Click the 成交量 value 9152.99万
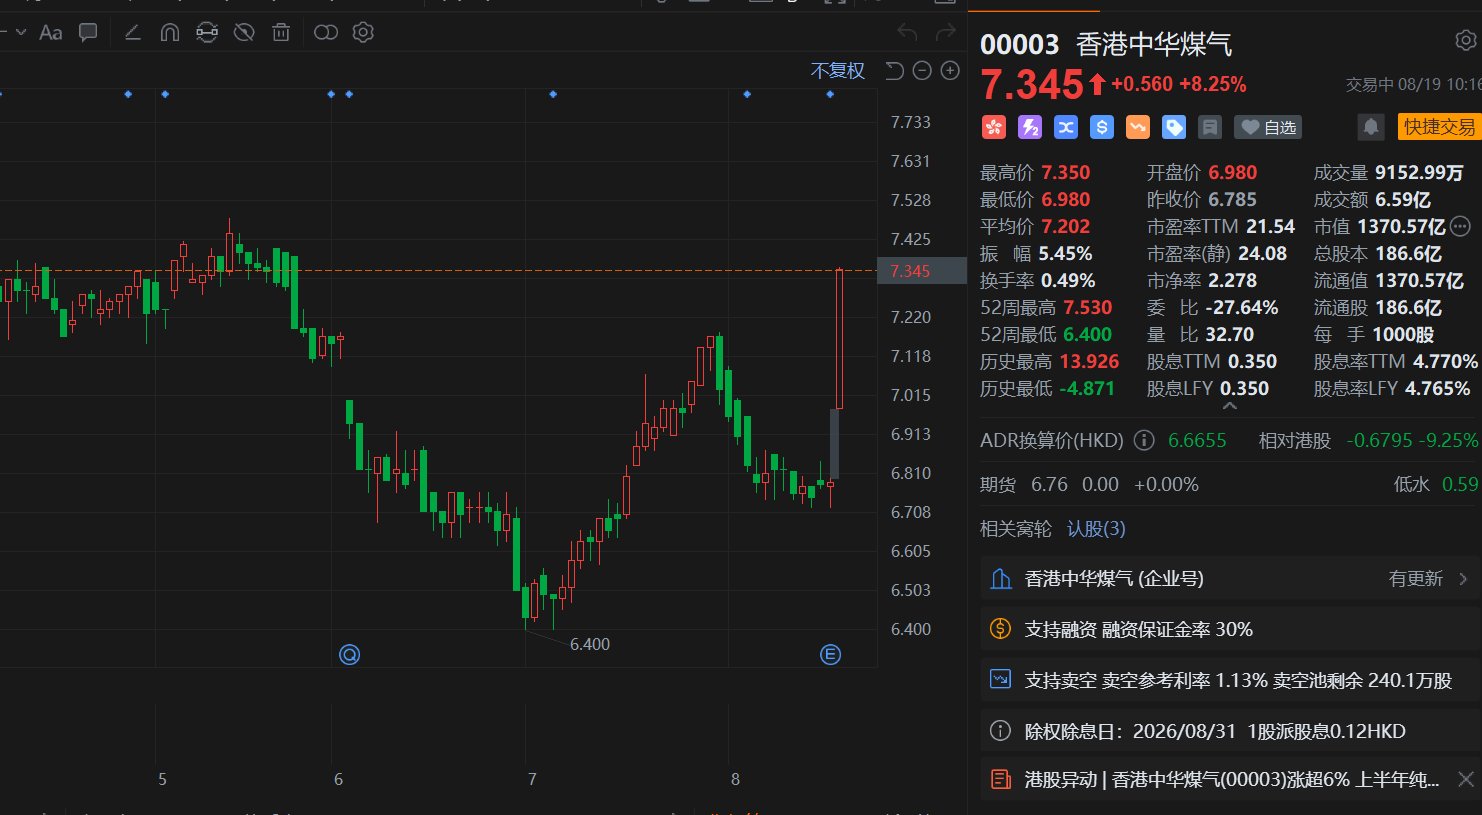 coord(1418,172)
